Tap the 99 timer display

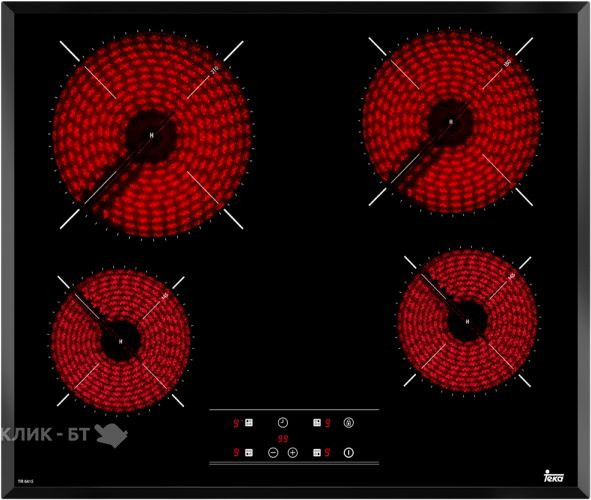point(283,439)
